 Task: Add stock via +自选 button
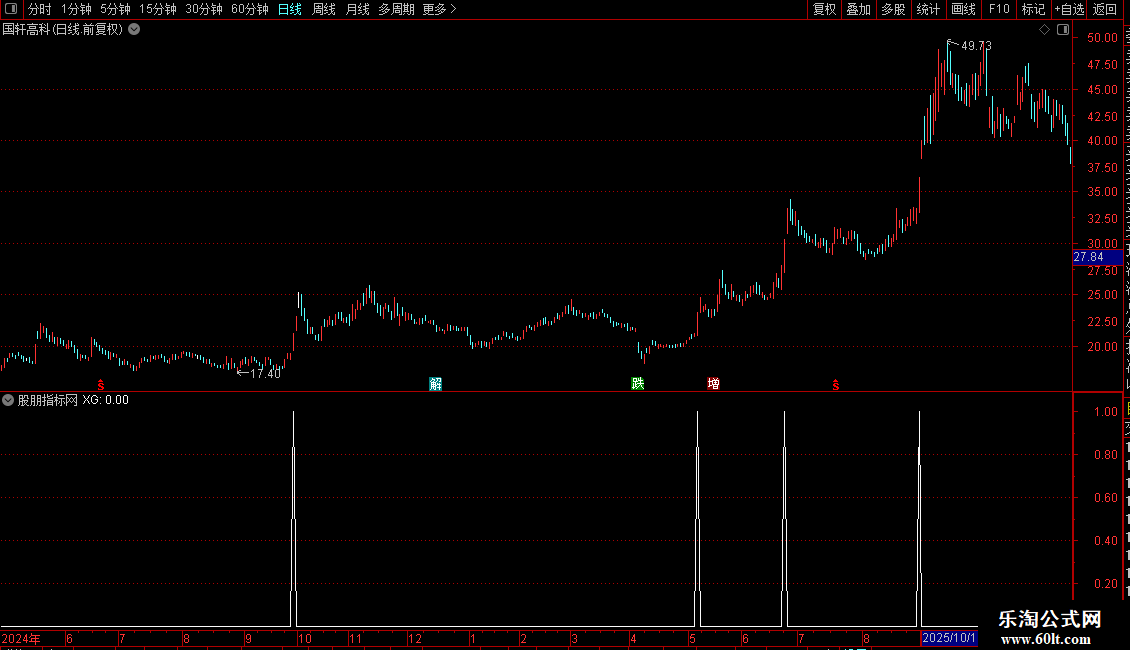coord(1069,9)
